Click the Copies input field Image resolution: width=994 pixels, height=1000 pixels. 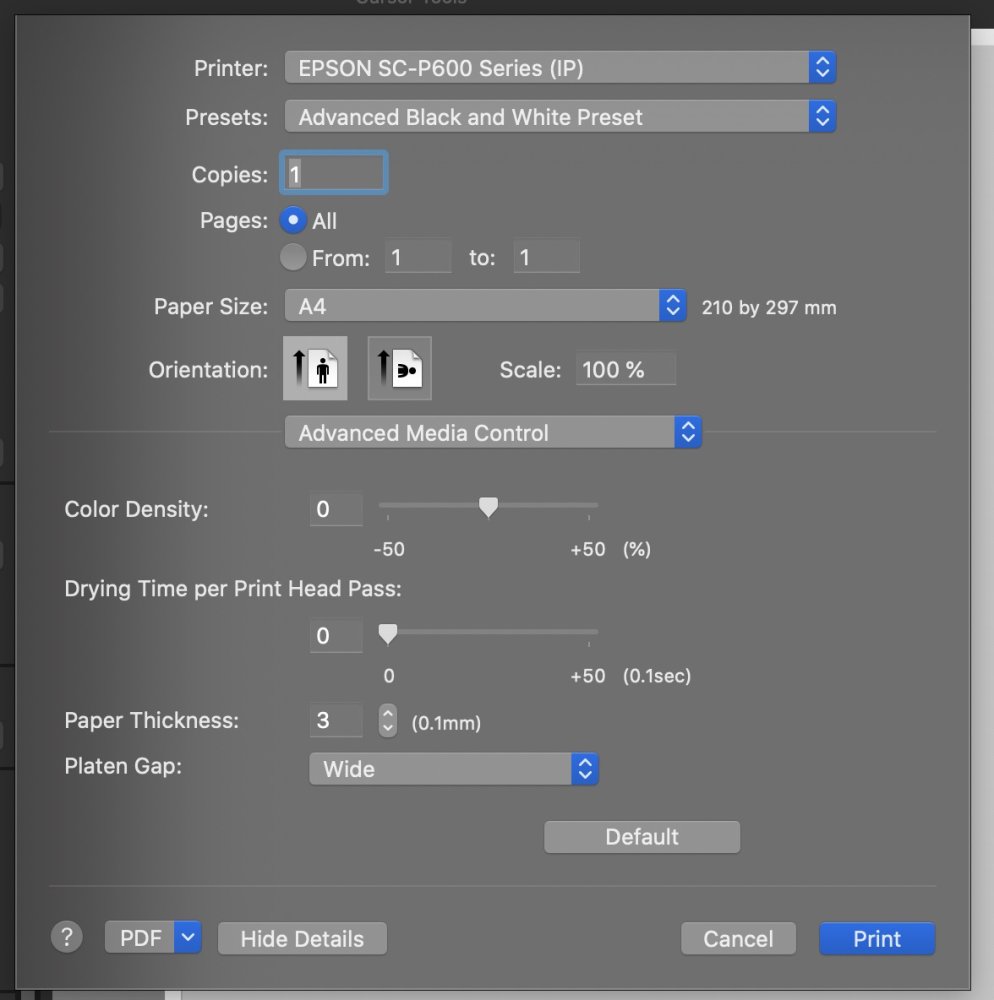[x=335, y=174]
